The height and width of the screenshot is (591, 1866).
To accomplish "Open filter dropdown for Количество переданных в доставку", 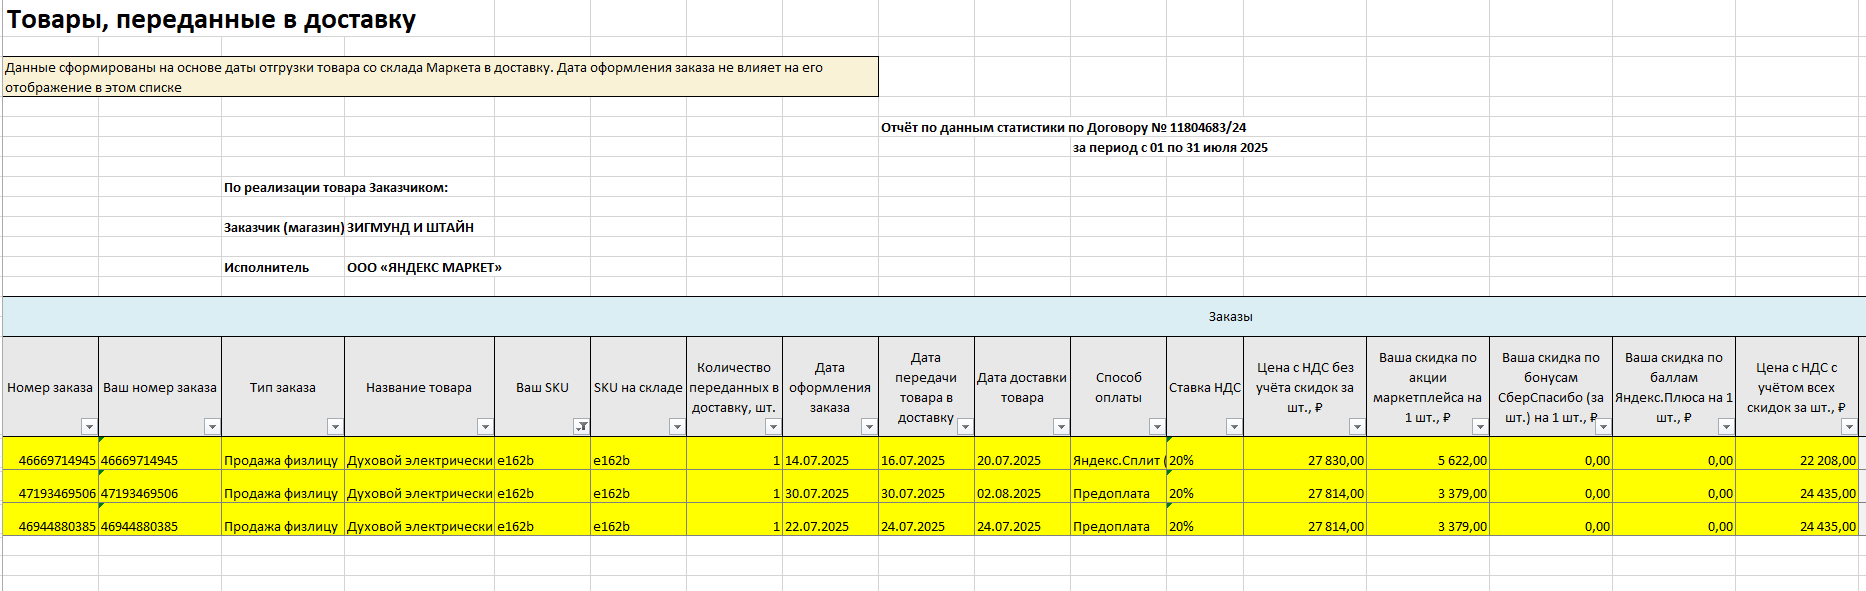I will tap(772, 427).
